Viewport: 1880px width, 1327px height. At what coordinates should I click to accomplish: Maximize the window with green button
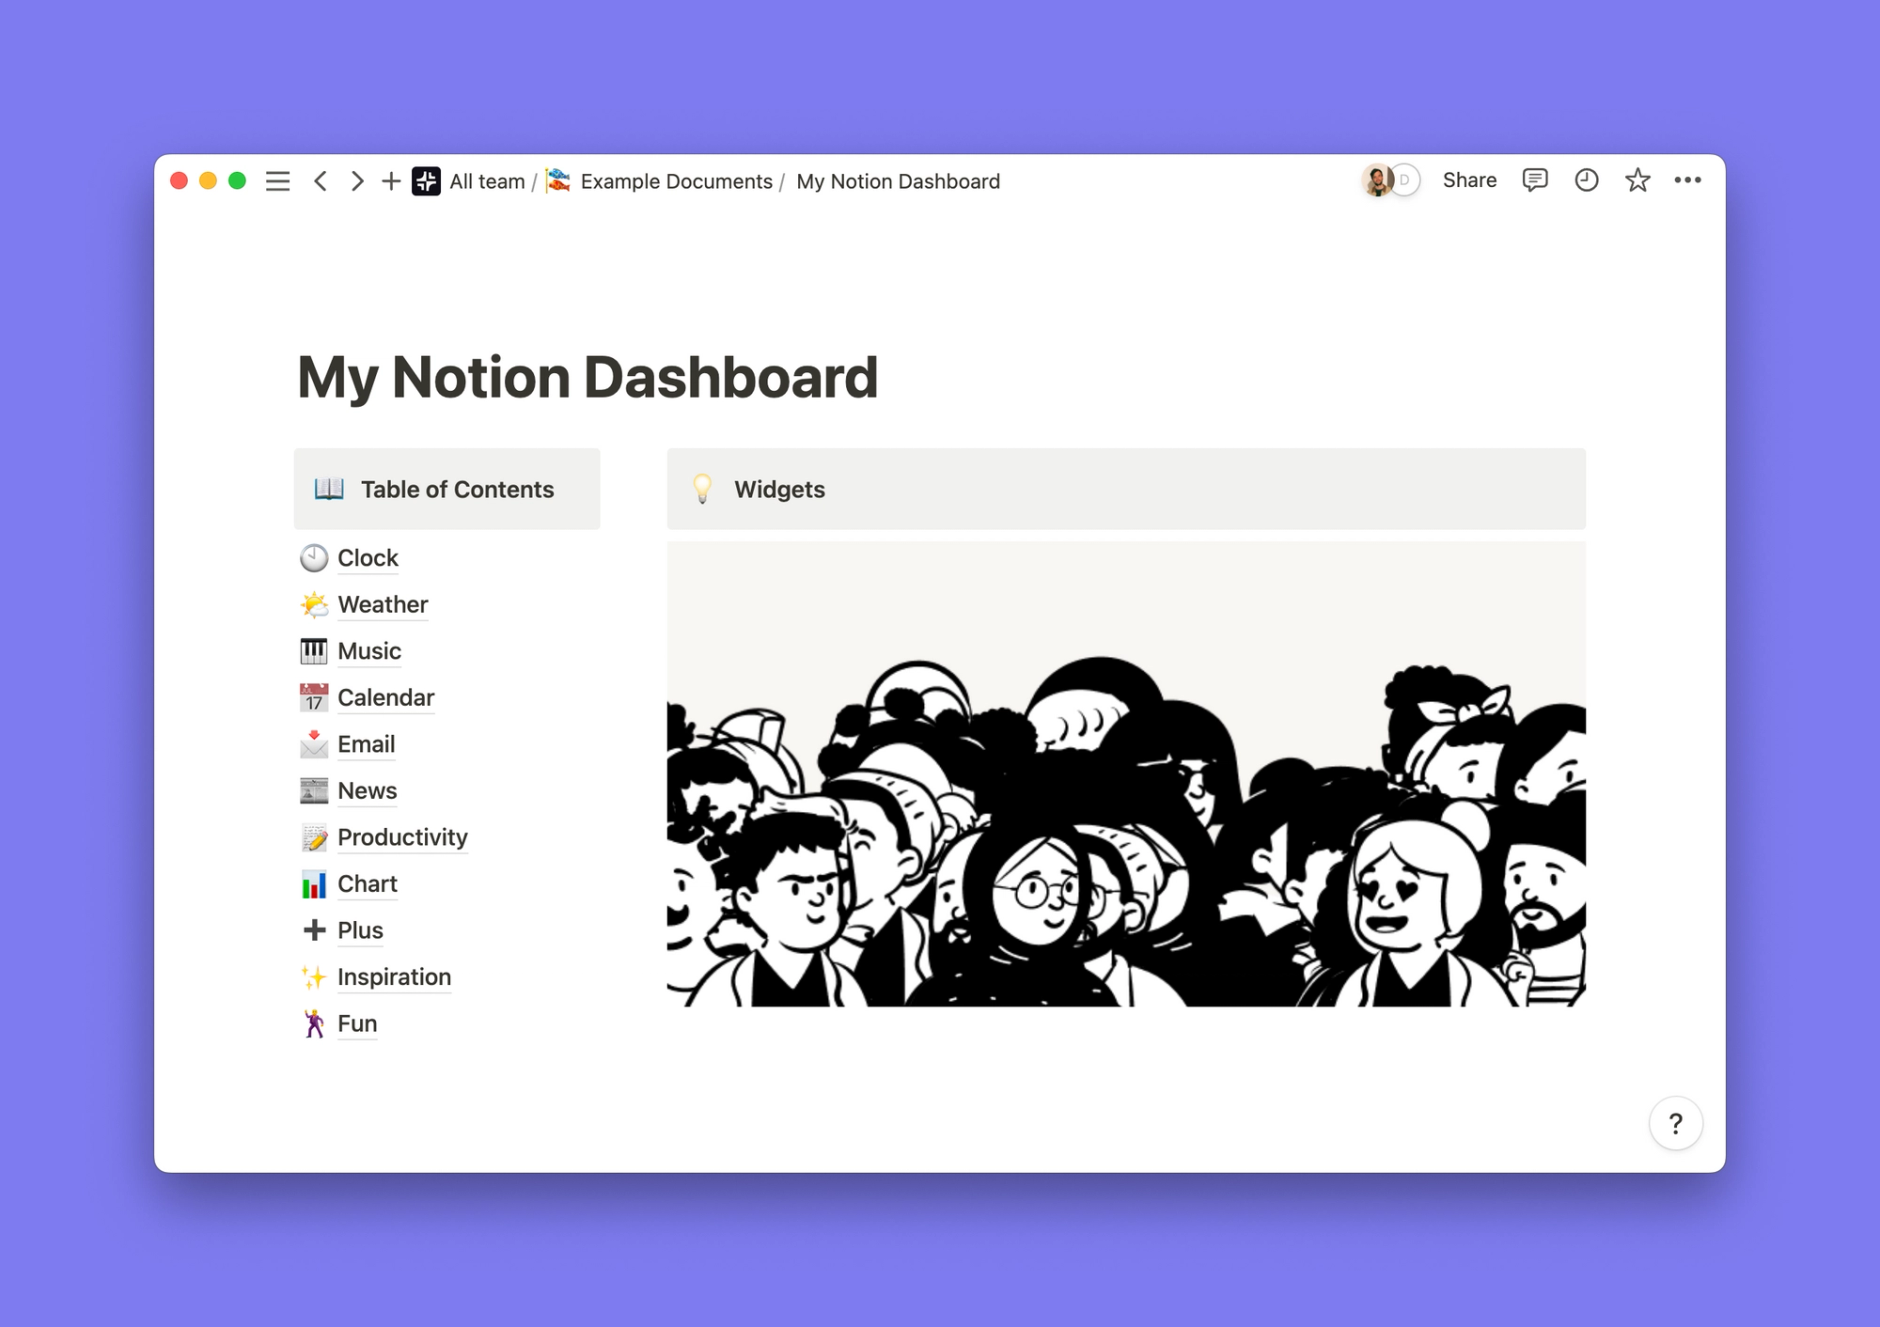pos(237,181)
